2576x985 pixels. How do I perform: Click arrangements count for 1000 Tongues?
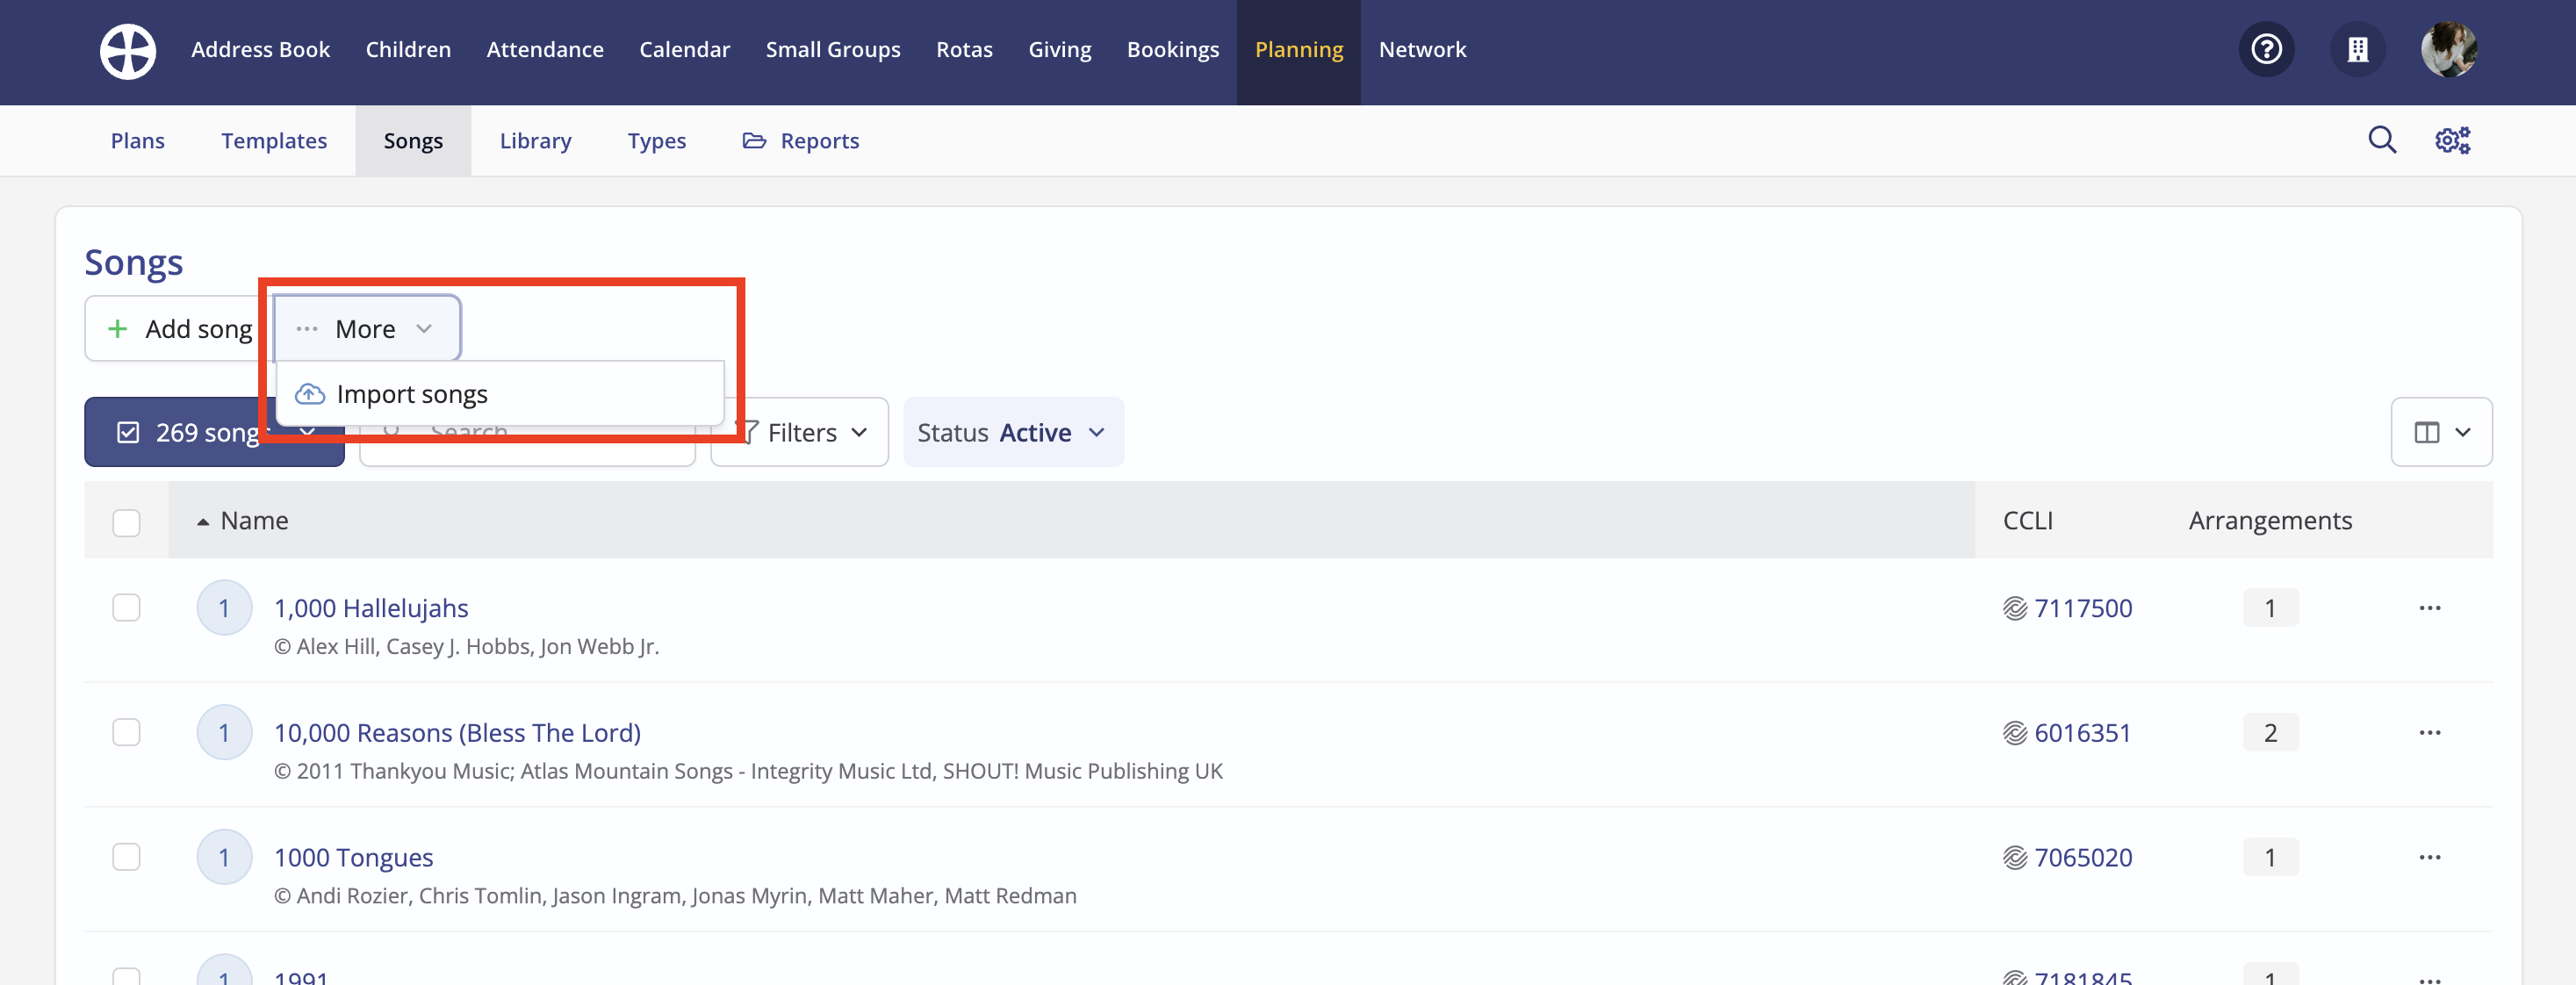(2270, 858)
